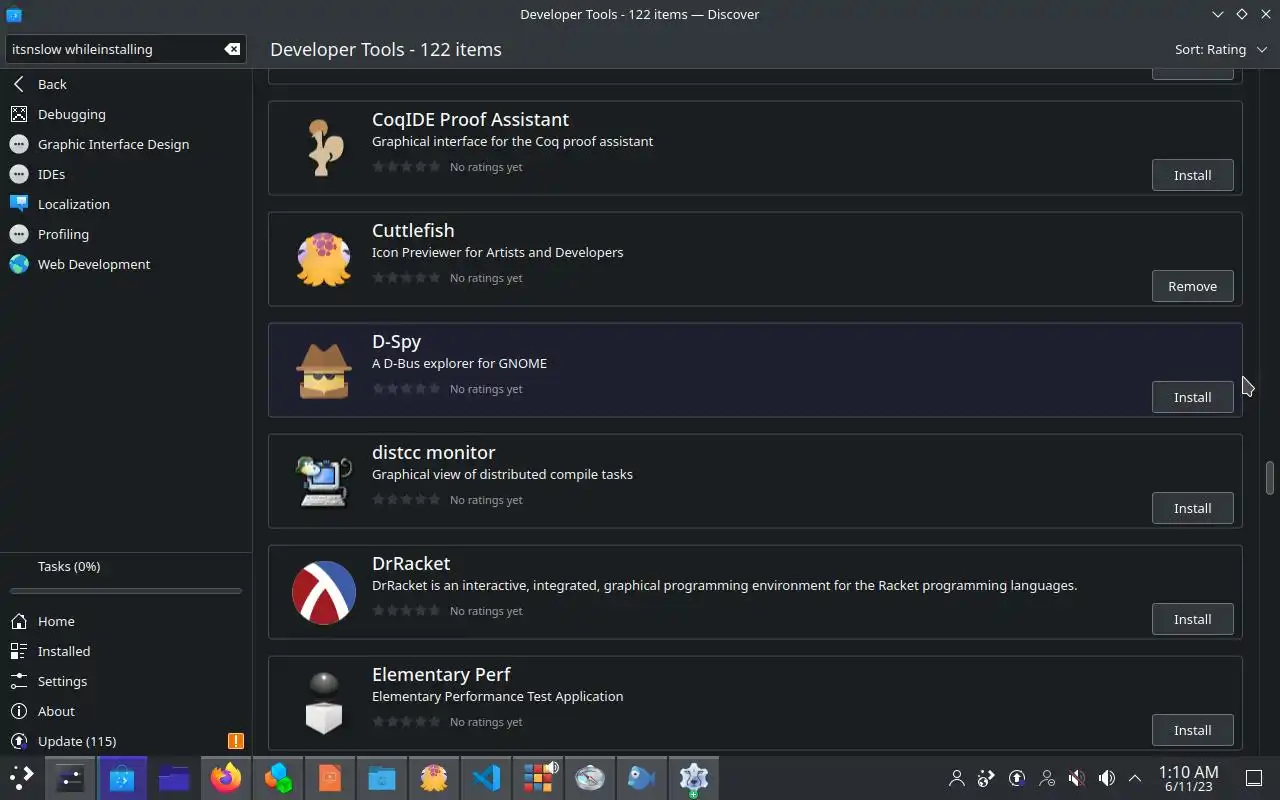Click the orange update warning badge

236,741
